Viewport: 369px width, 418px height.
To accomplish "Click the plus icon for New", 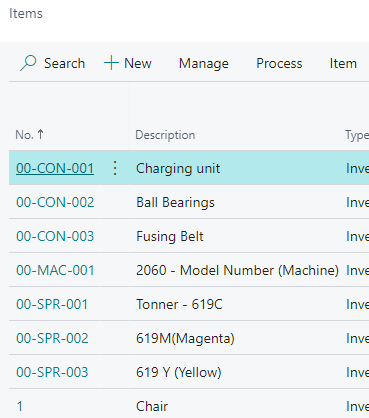I will tap(111, 63).
